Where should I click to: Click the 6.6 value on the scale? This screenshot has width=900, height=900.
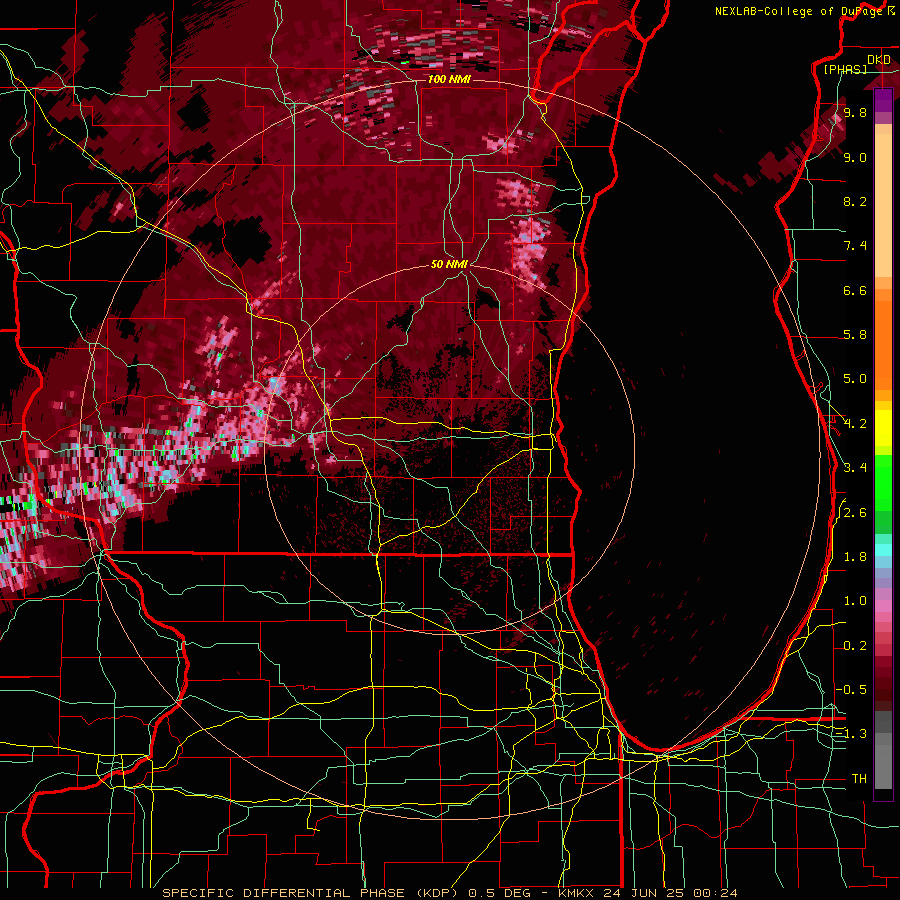click(x=855, y=290)
